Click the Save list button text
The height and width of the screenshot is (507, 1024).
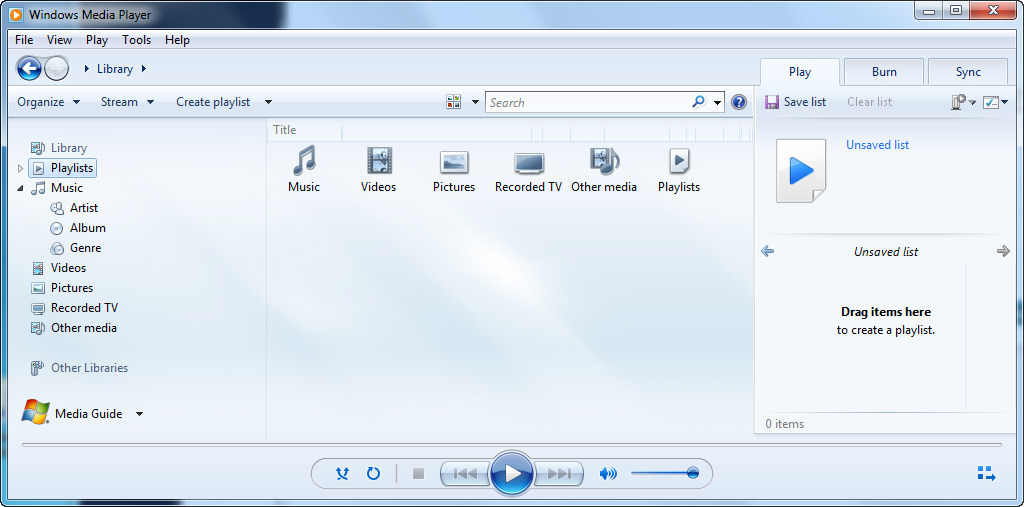[805, 102]
